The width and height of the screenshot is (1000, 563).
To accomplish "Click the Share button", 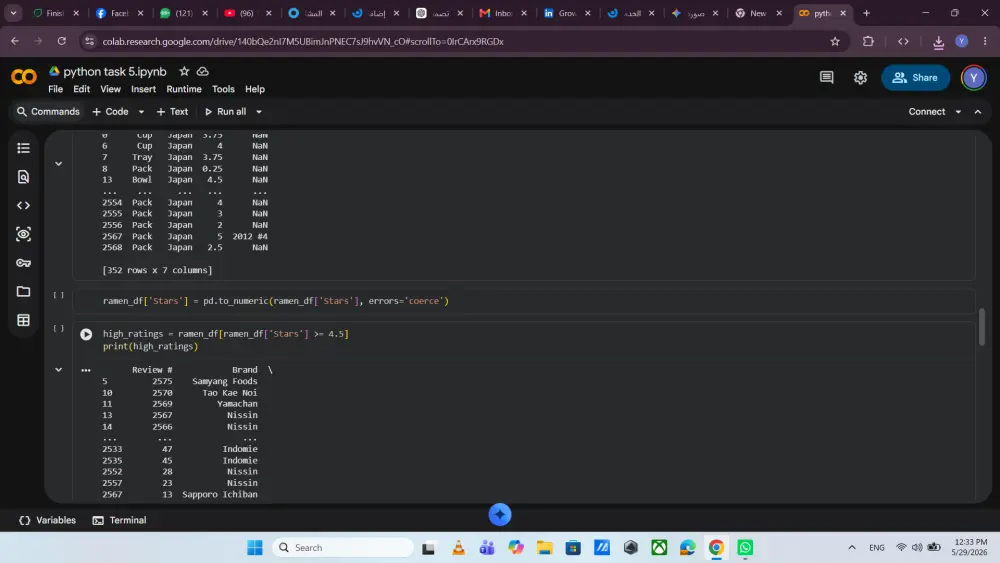I will click(915, 77).
